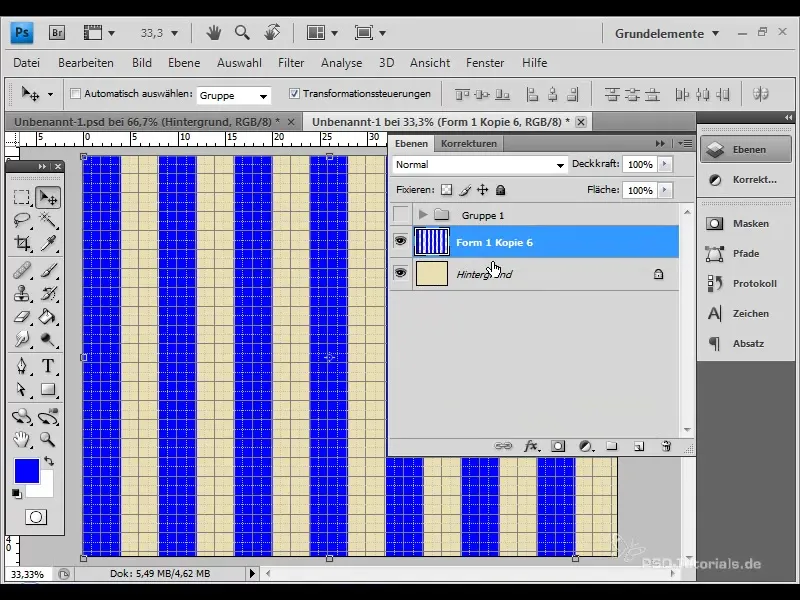Launch Adobe Bridge
This screenshot has width=800, height=600.
tap(57, 33)
